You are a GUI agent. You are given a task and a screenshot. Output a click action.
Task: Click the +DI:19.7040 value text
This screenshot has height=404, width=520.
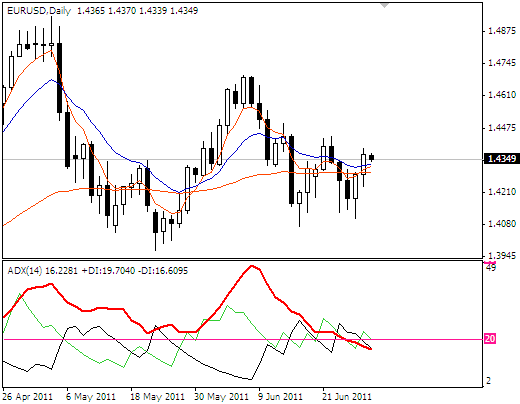[108, 270]
